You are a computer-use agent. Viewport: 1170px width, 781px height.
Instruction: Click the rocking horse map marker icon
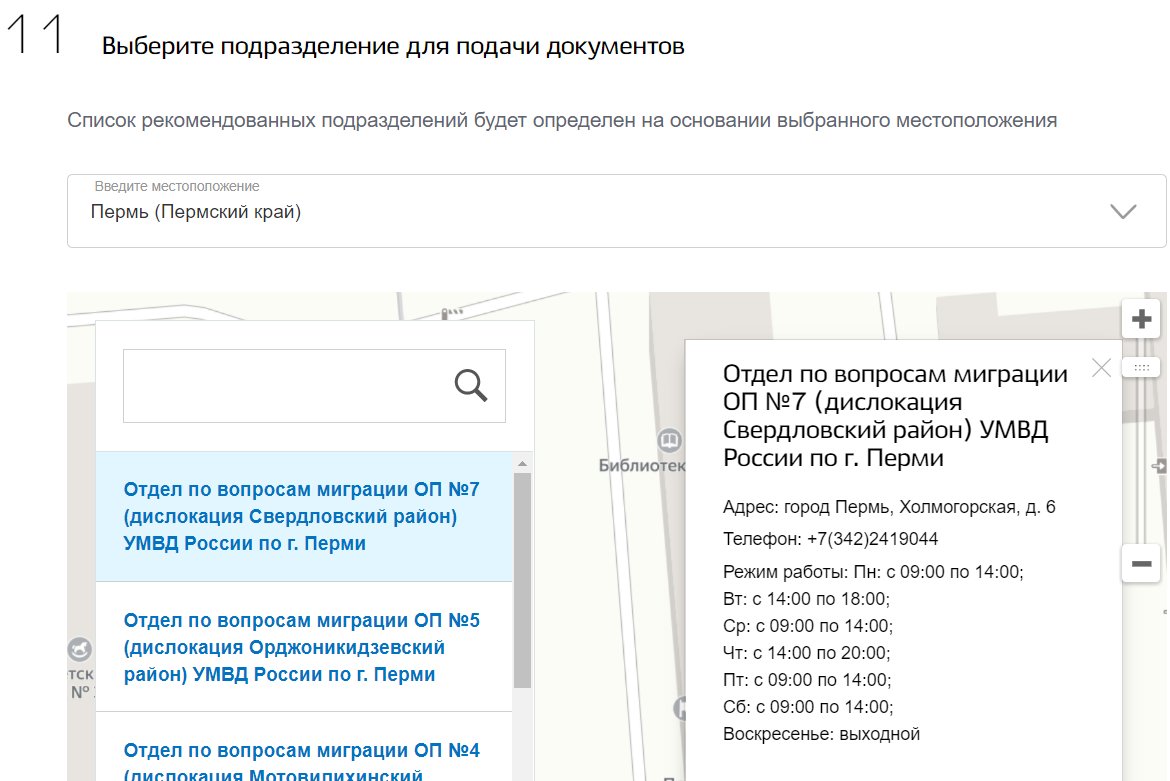[80, 650]
